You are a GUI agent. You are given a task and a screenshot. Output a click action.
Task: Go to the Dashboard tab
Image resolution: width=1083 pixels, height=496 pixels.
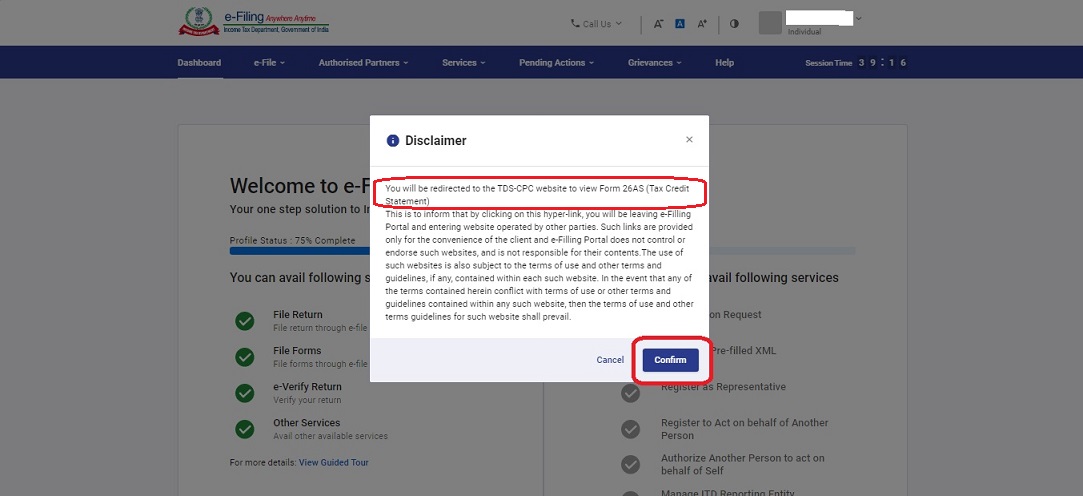click(199, 63)
